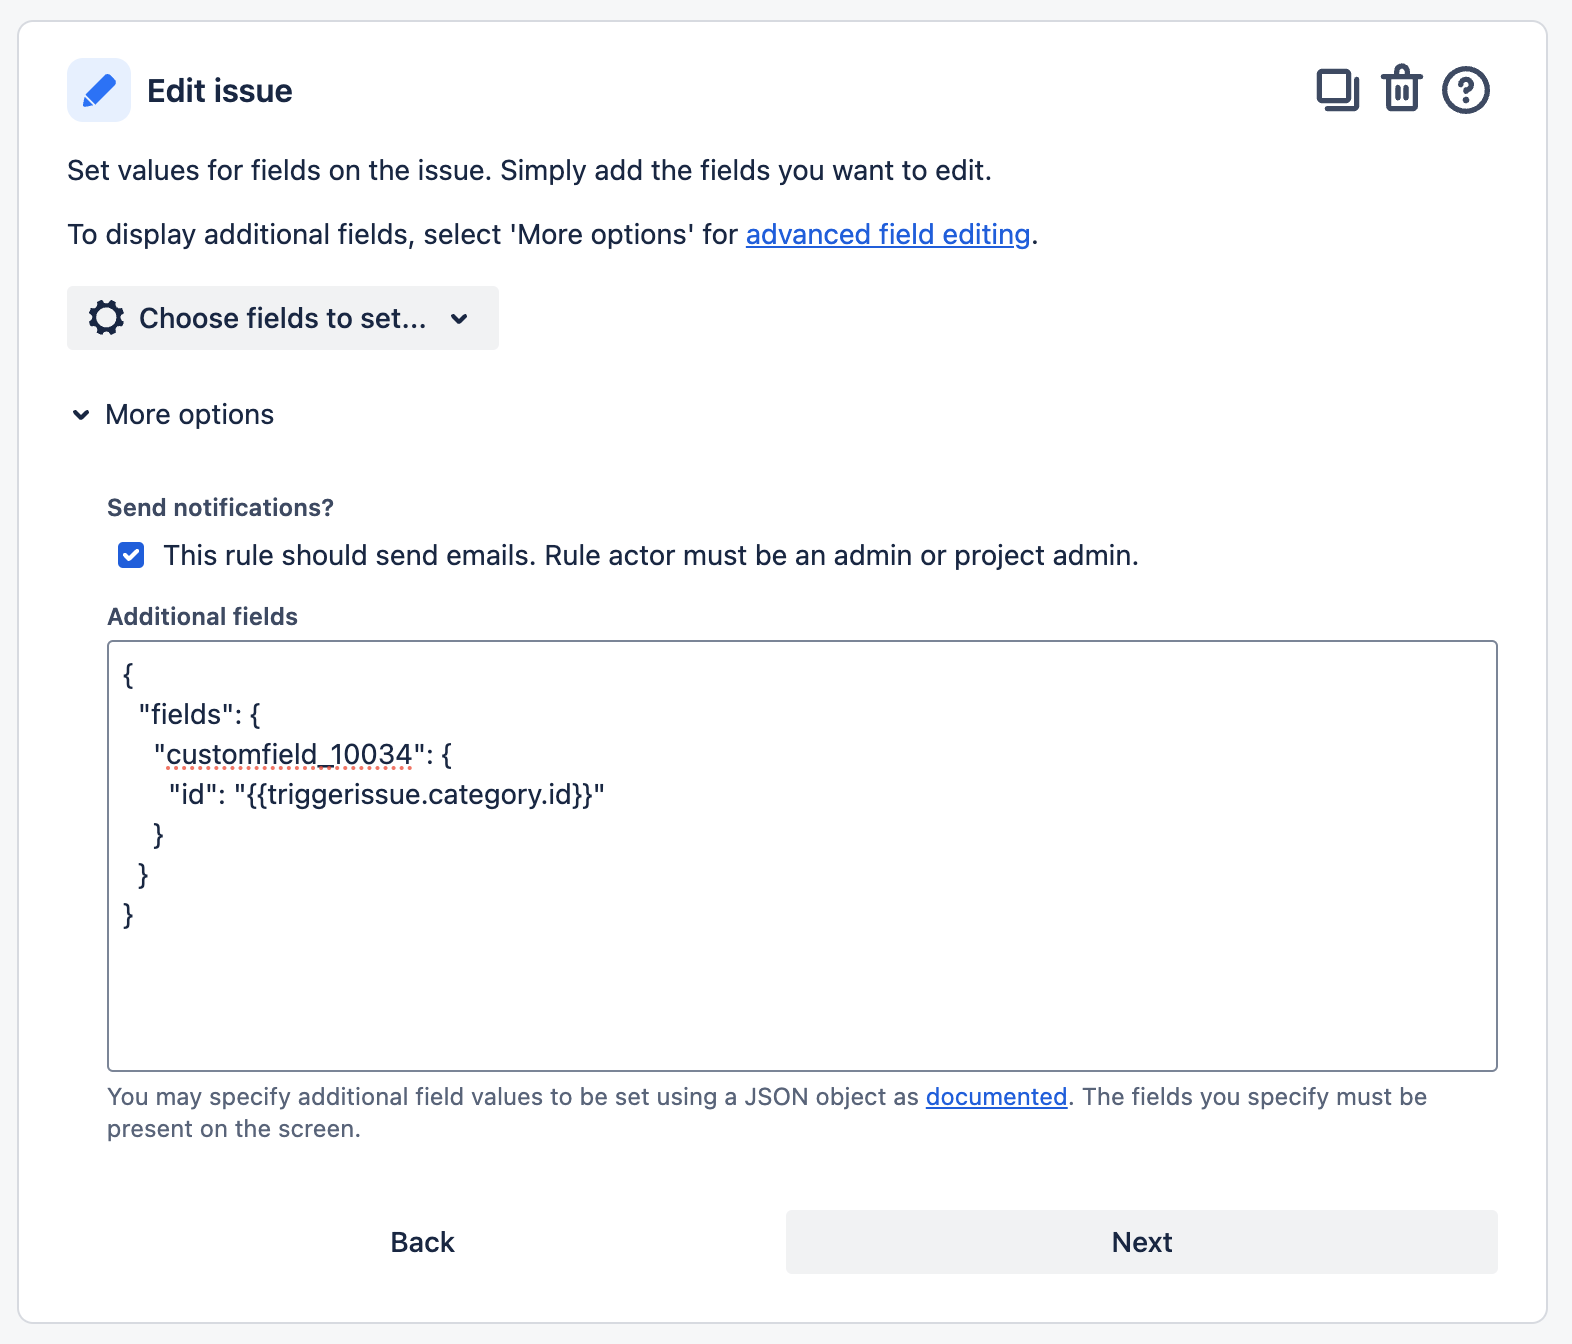Uncheck the send emails checkbox
The image size is (1572, 1344).
pyautogui.click(x=131, y=555)
